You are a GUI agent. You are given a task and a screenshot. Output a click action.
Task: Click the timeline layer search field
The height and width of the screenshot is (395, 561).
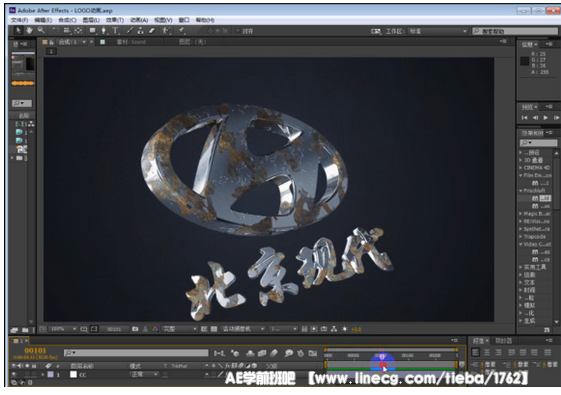136,353
